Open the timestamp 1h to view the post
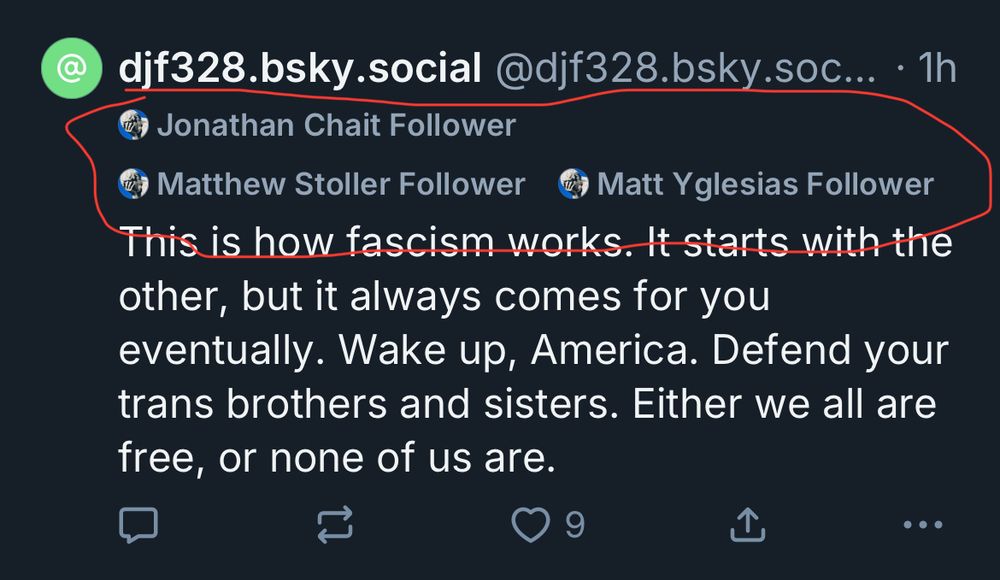Viewport: 1000px width, 580px height. tap(938, 65)
